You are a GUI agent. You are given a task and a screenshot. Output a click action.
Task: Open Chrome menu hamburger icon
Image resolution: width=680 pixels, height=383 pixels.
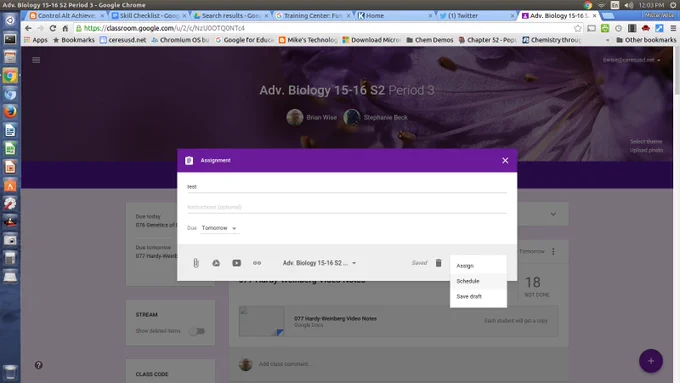(x=673, y=28)
